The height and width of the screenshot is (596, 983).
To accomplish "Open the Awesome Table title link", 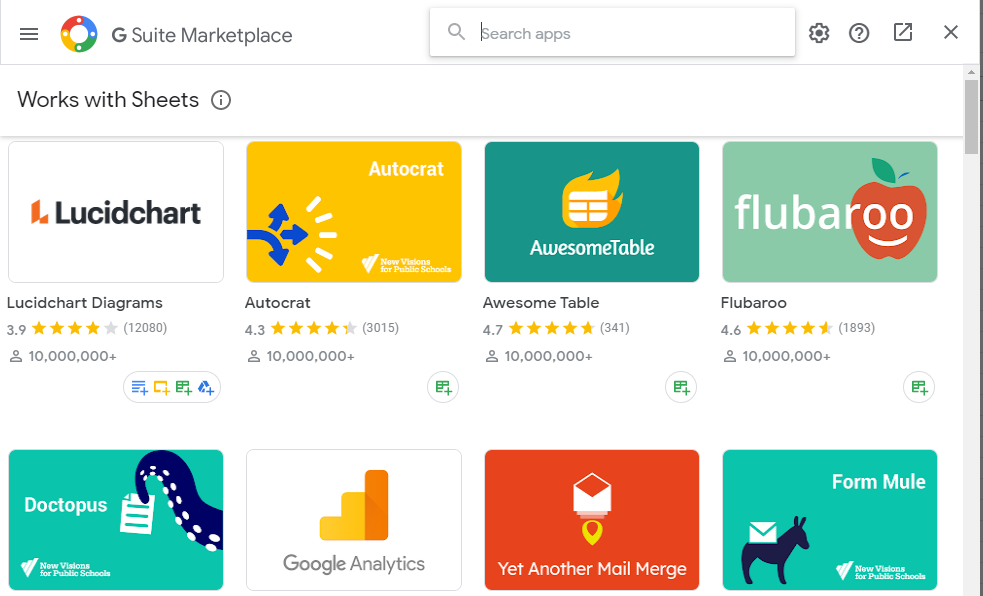I will click(541, 303).
